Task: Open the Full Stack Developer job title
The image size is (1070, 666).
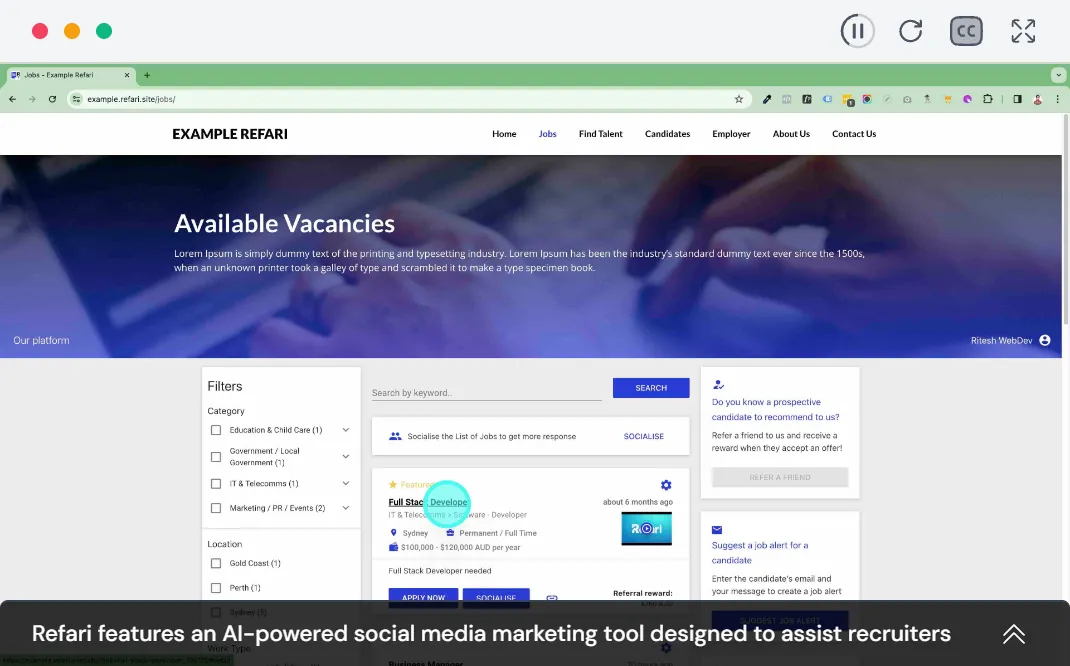Action: click(x=428, y=502)
